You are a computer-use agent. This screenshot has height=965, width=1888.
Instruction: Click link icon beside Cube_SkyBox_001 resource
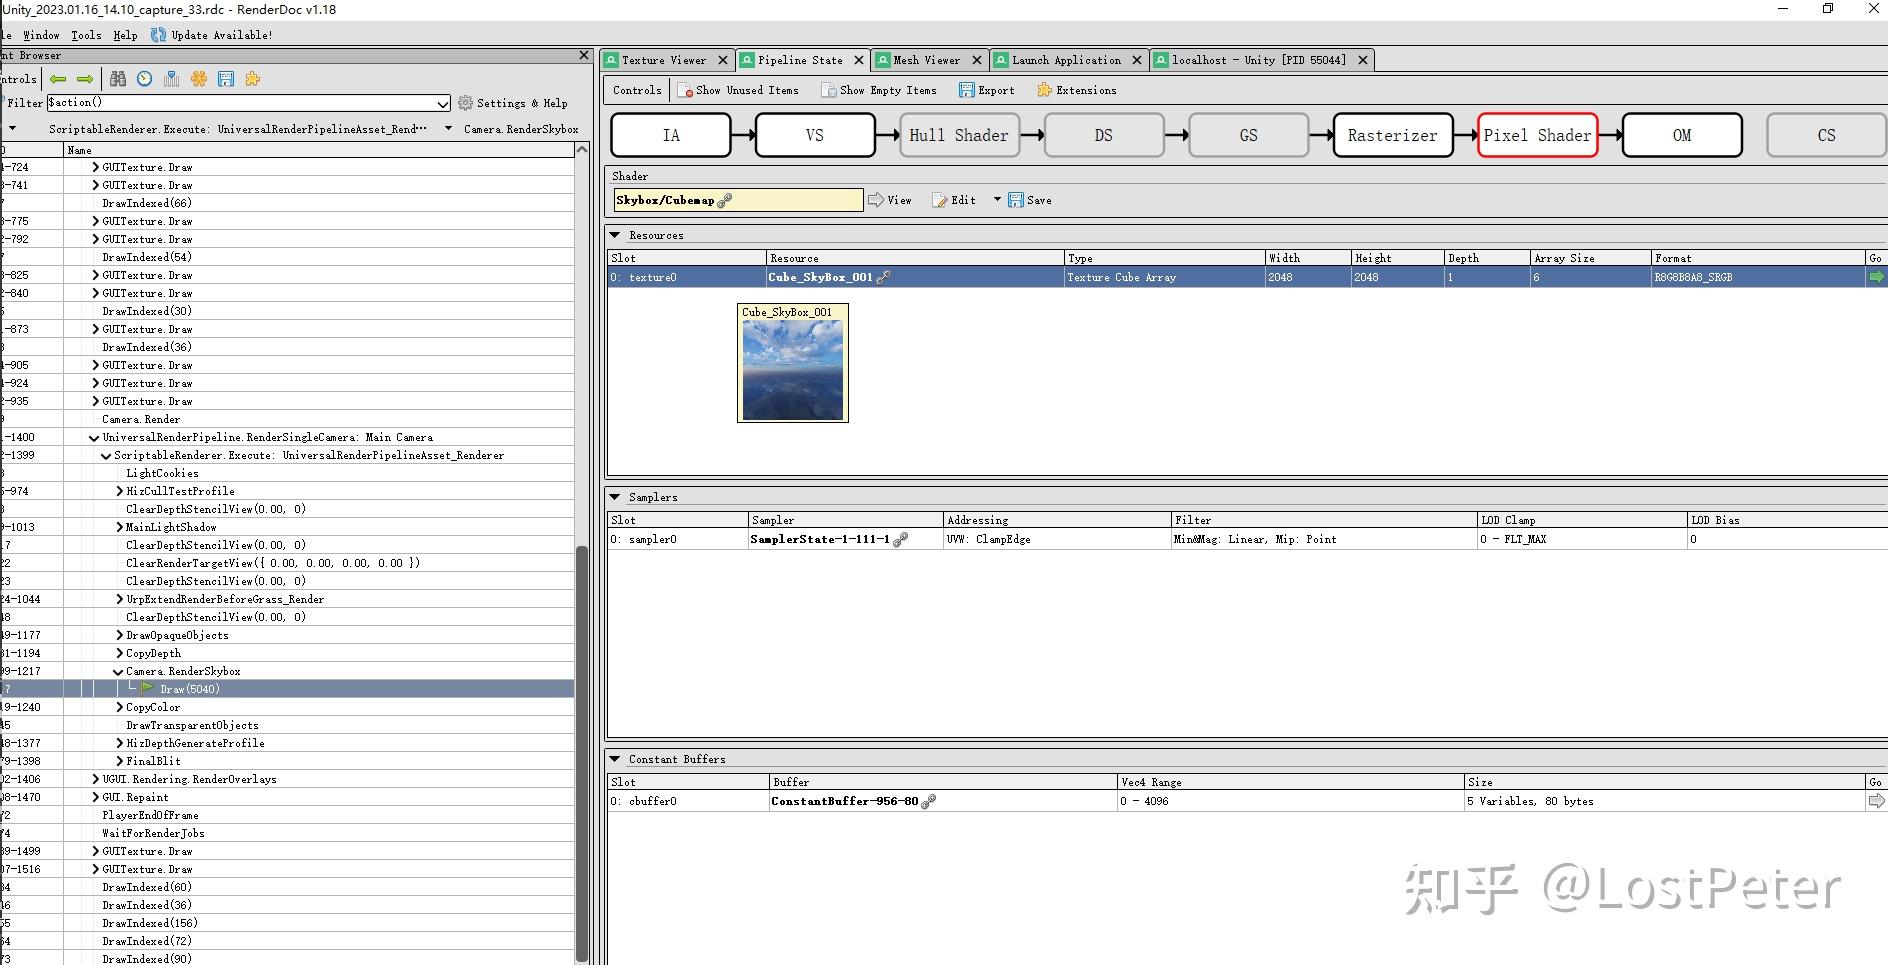tap(883, 277)
